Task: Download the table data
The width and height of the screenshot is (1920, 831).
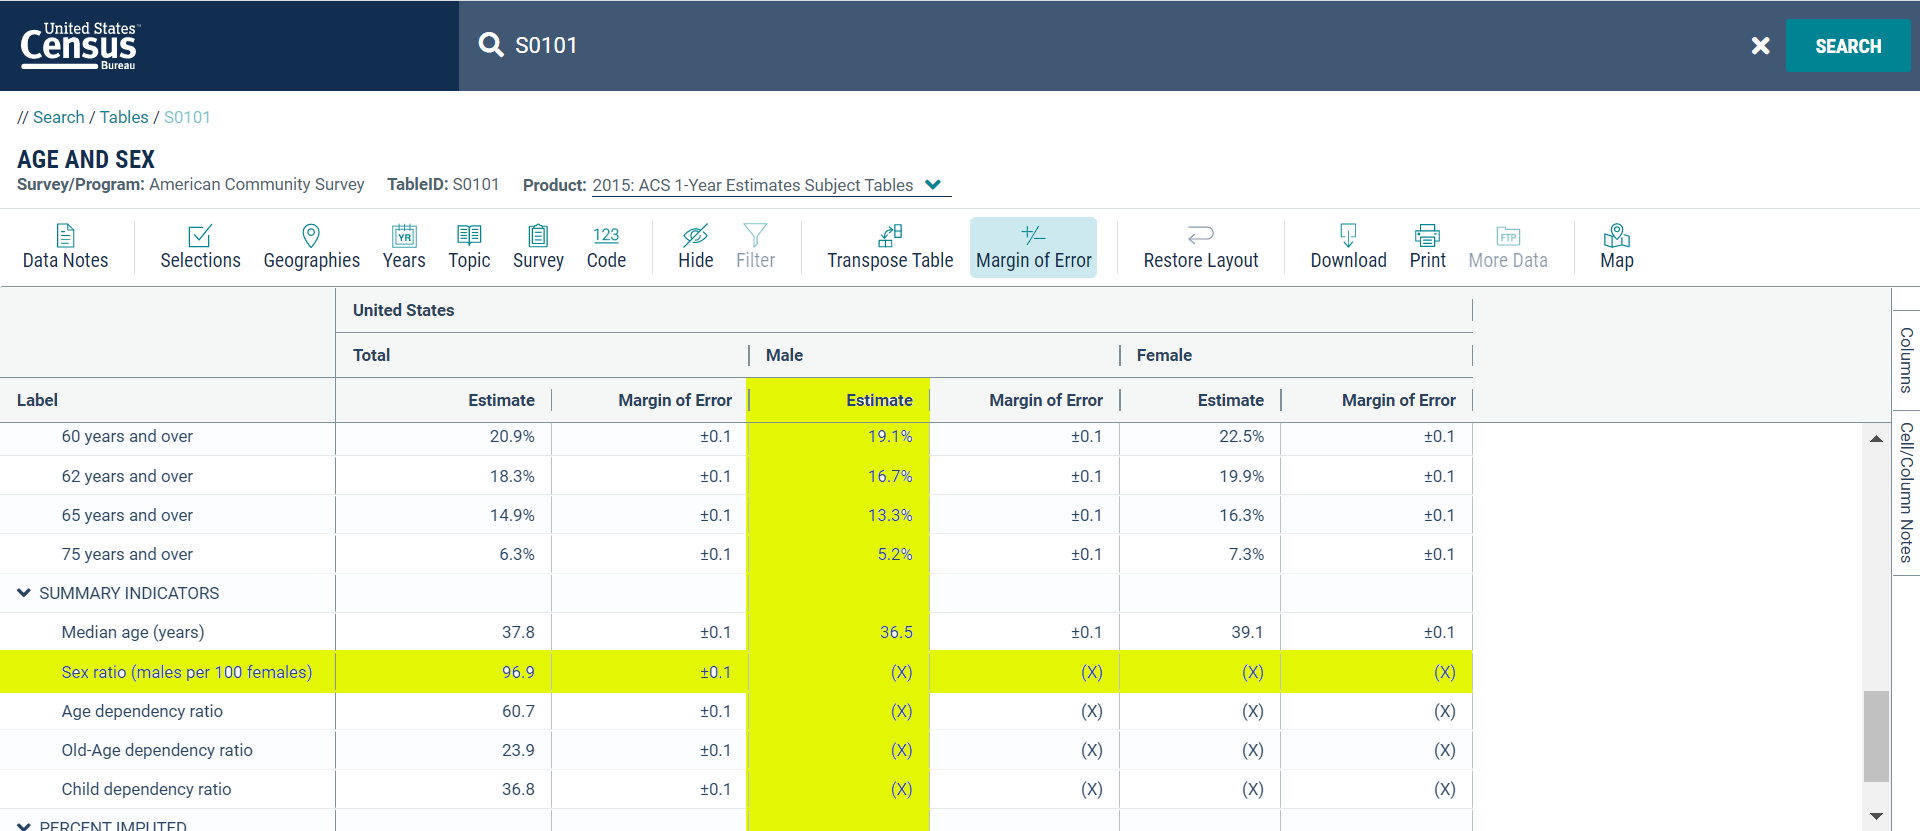Action: [1348, 247]
